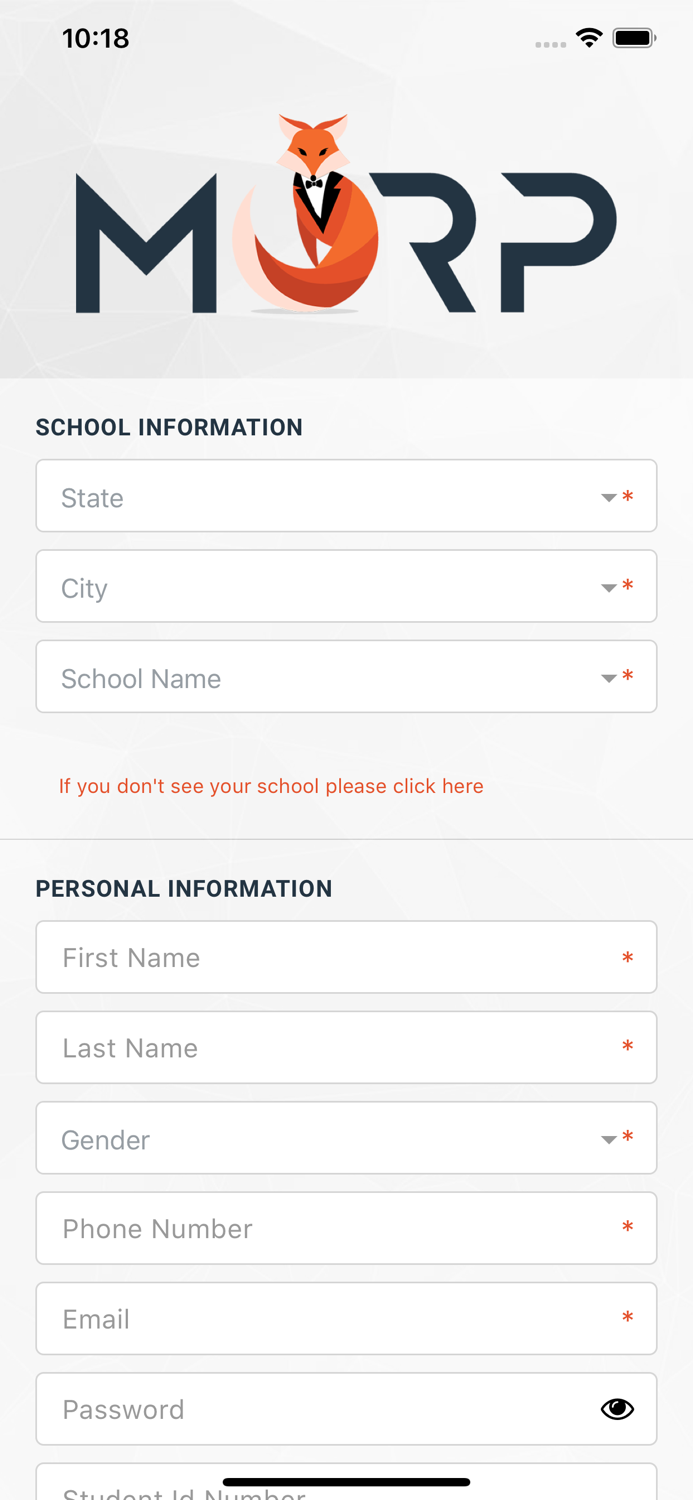The image size is (693, 1500).
Task: Tap the battery status icon
Action: [634, 39]
